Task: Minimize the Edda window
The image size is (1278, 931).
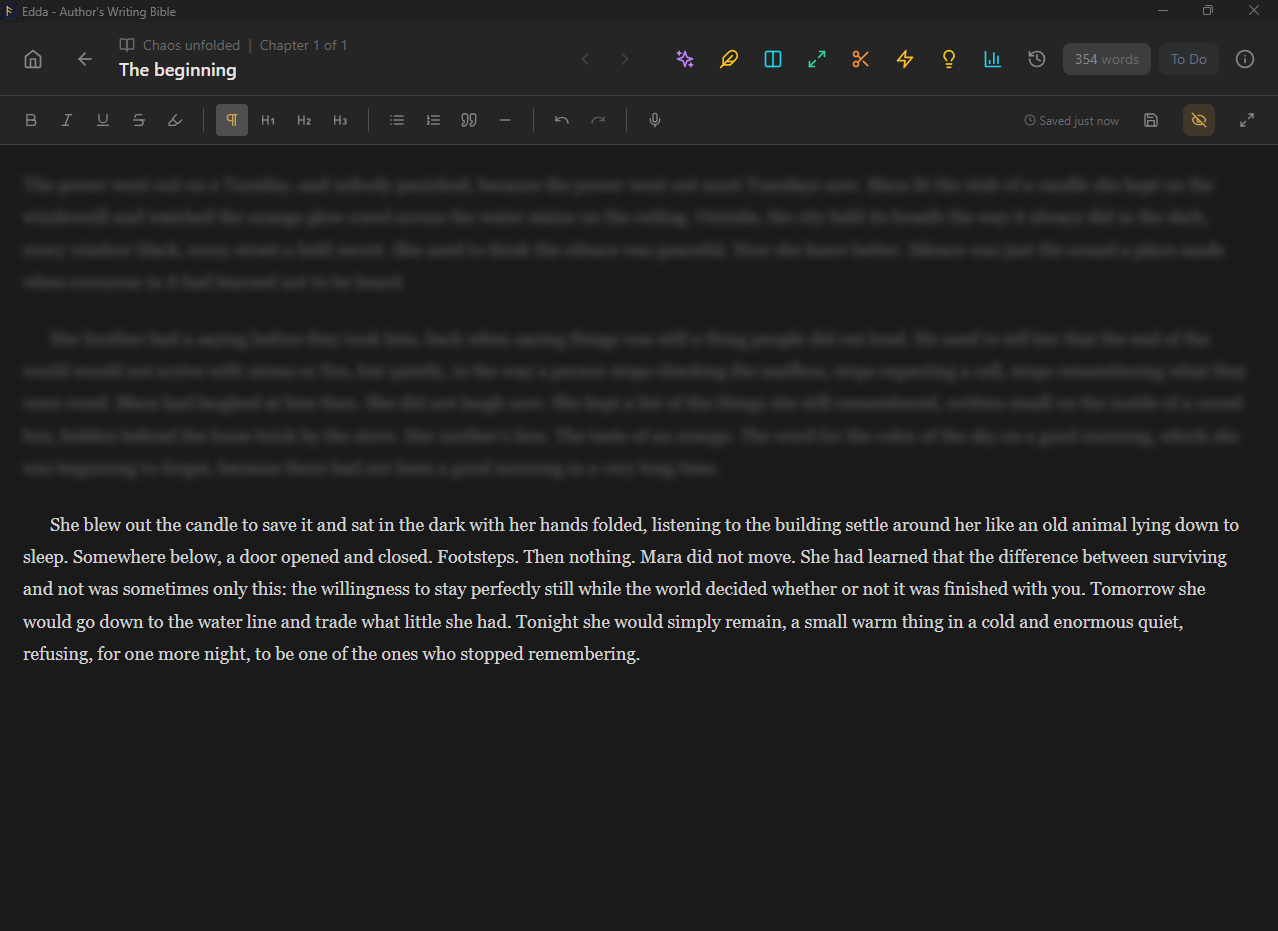Action: pos(1163,10)
